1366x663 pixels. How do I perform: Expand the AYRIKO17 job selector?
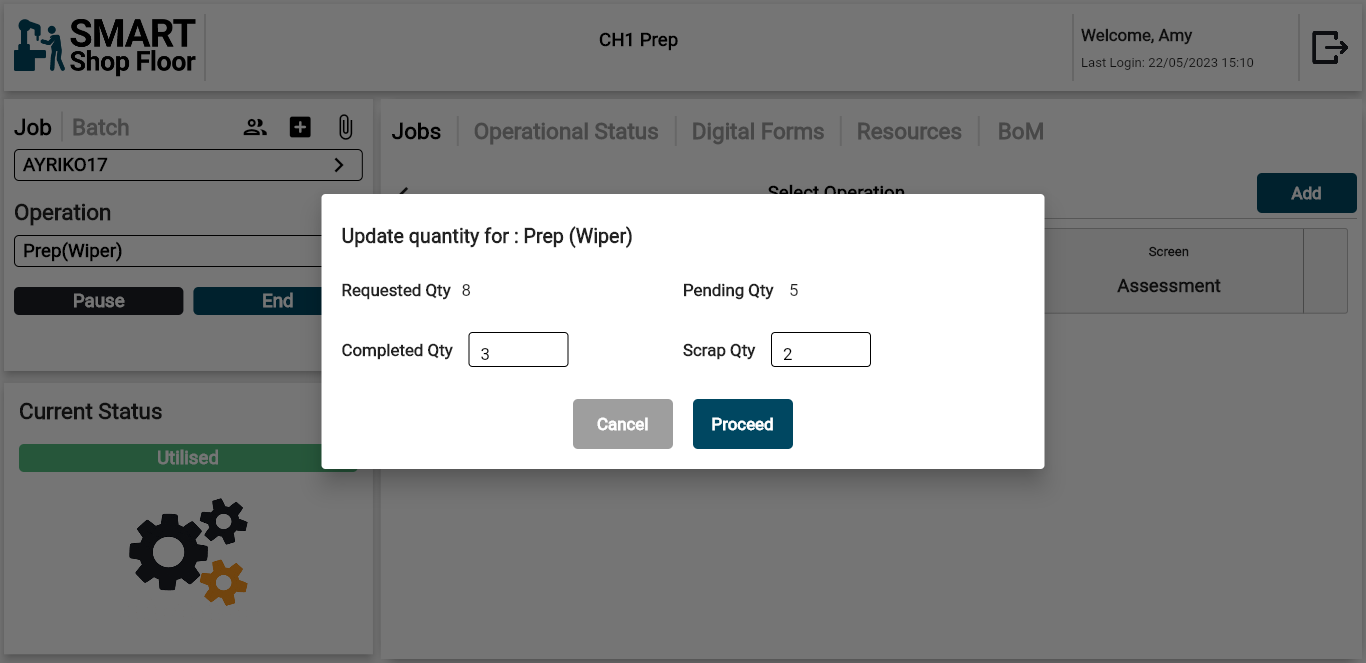tap(188, 165)
